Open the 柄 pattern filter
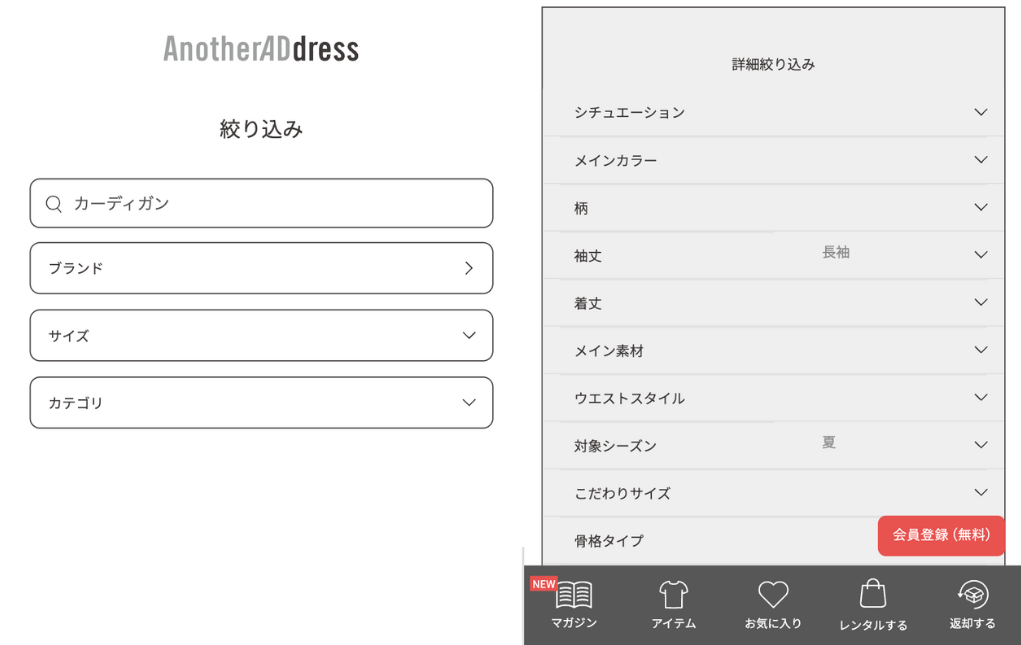The image size is (1021, 645). click(x=980, y=208)
